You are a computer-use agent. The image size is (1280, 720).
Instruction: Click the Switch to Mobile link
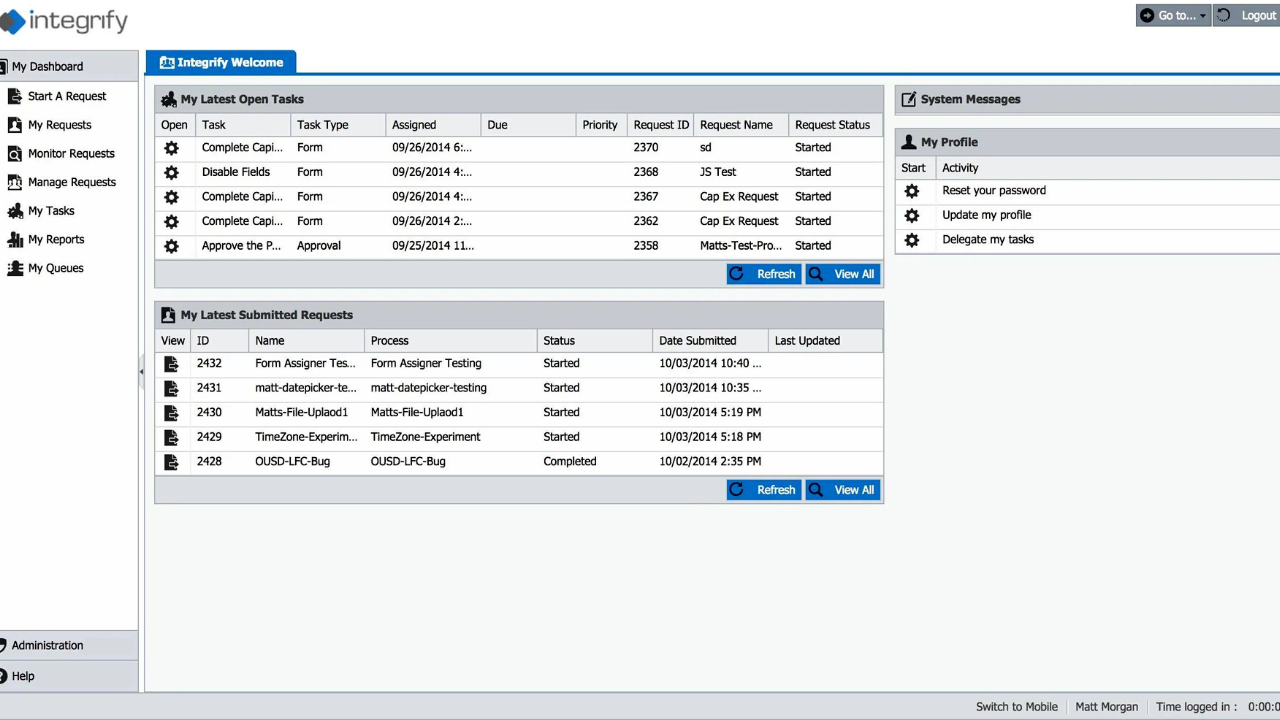pyautogui.click(x=1017, y=707)
